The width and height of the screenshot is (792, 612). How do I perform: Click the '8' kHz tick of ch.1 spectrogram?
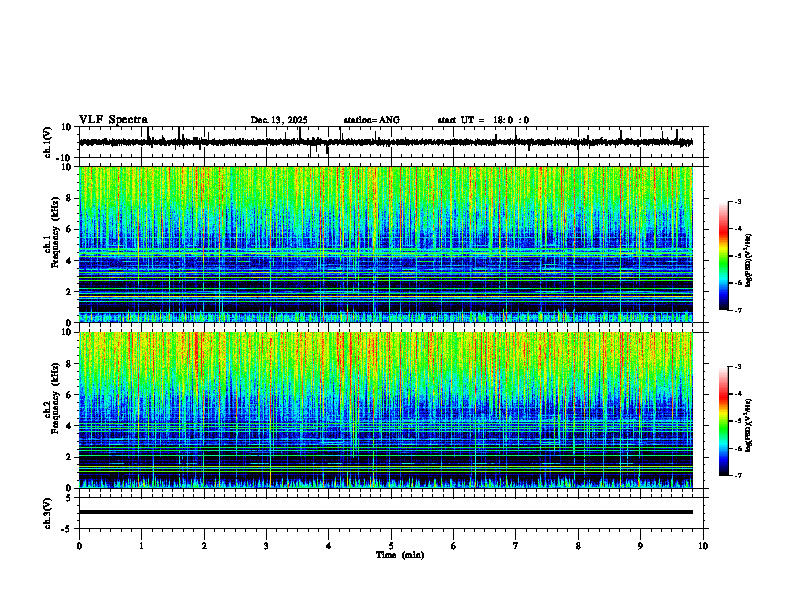click(x=70, y=198)
